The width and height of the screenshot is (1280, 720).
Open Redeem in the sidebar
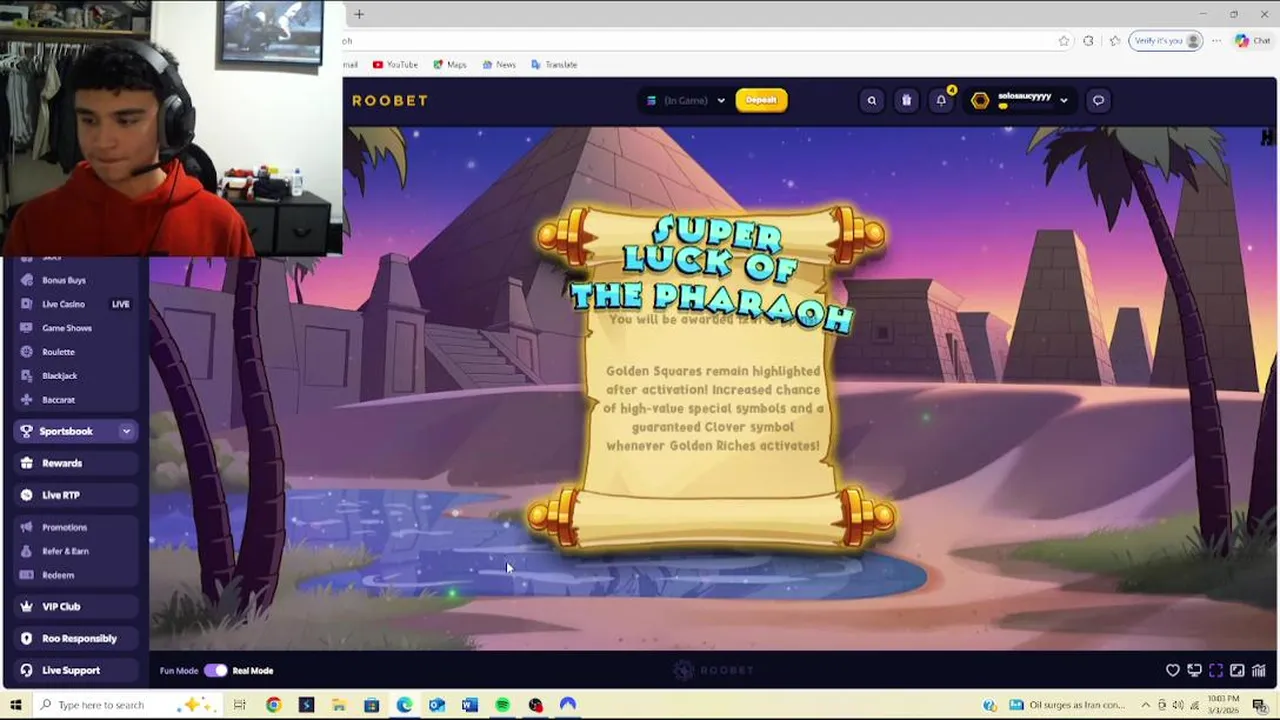click(x=58, y=575)
